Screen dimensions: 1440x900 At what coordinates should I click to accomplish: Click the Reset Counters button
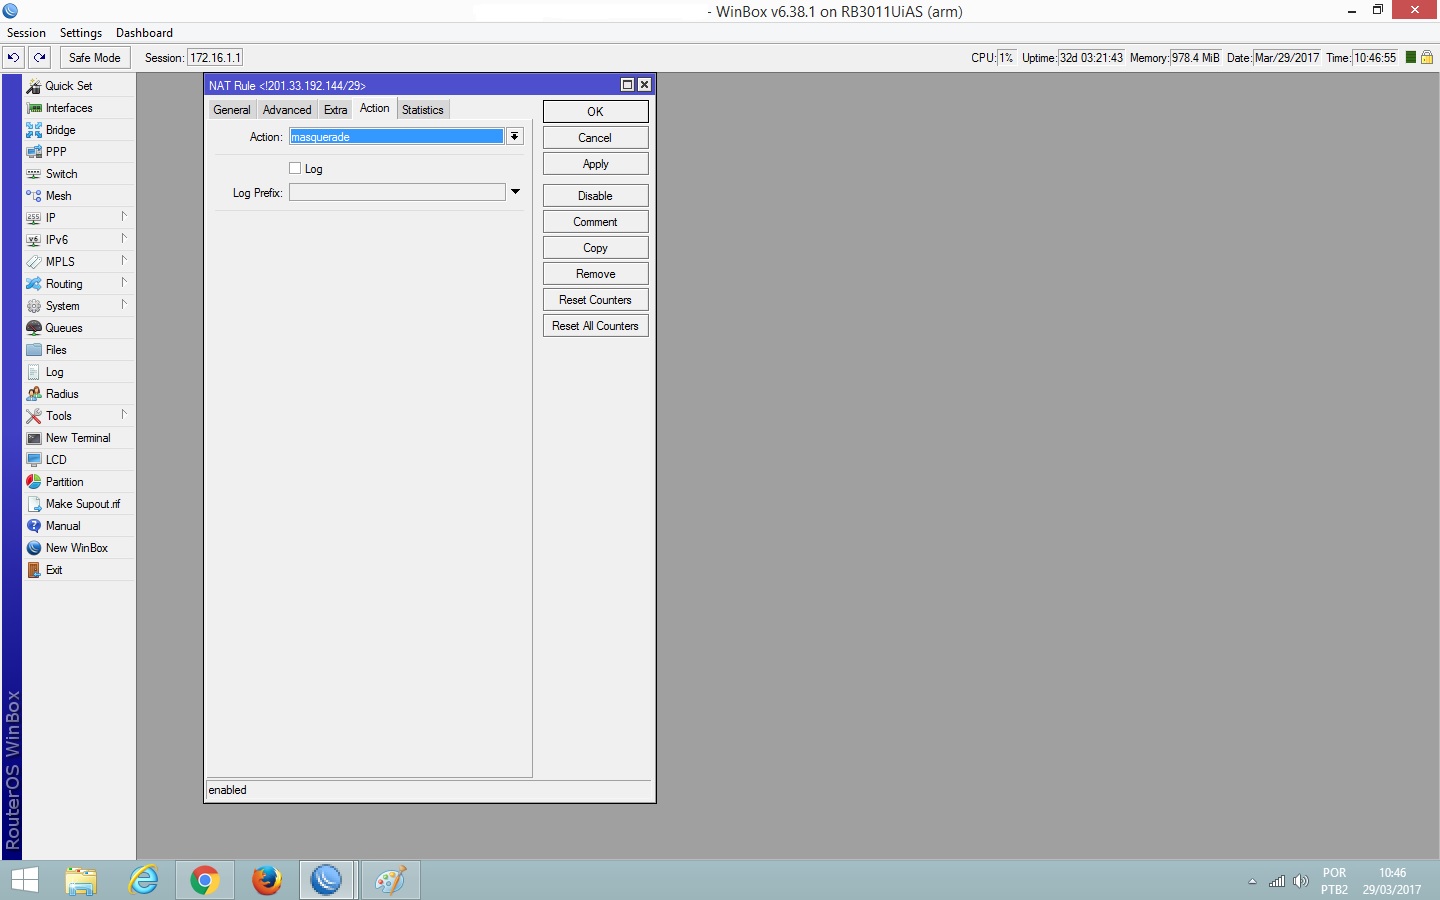coord(595,300)
